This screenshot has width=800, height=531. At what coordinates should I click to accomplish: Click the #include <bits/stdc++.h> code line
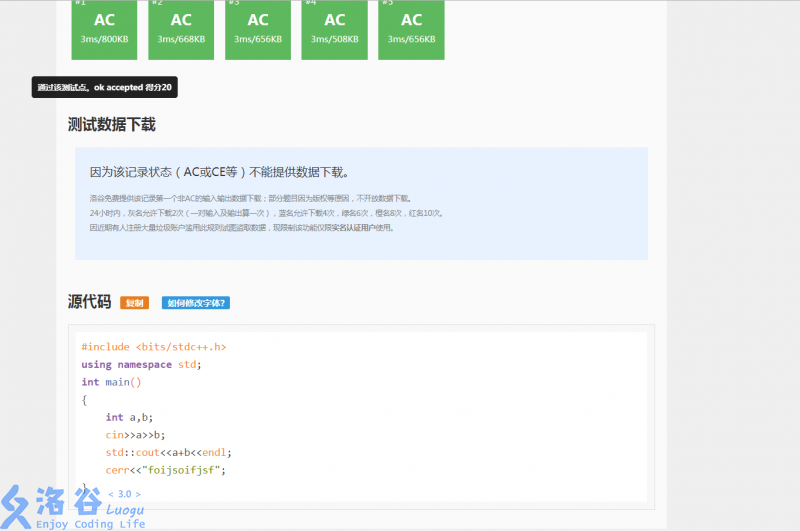154,347
